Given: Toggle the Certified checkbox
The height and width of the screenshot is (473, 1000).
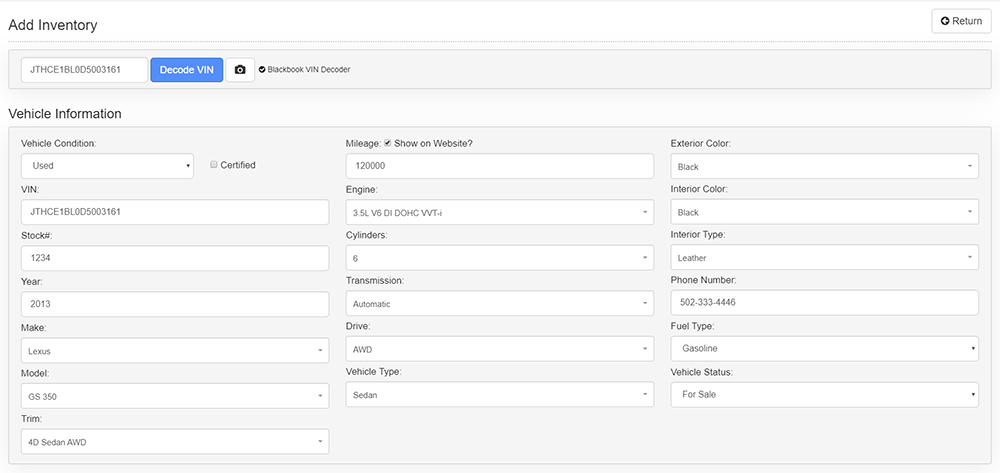Looking at the screenshot, I should 214,165.
